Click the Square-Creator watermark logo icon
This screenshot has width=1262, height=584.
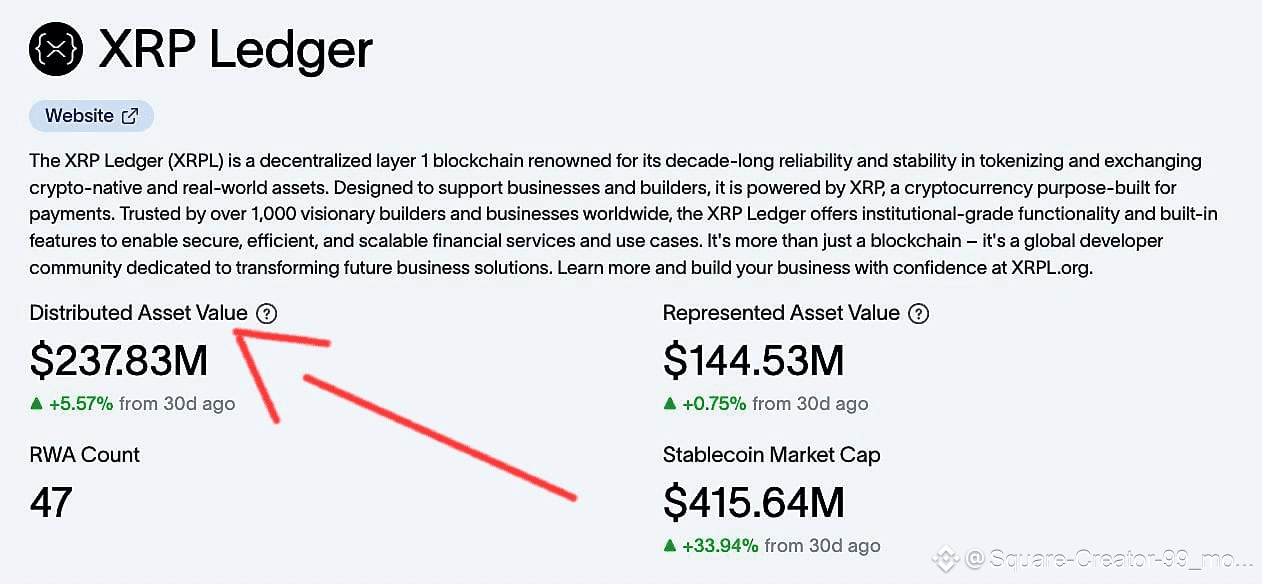coord(945,559)
